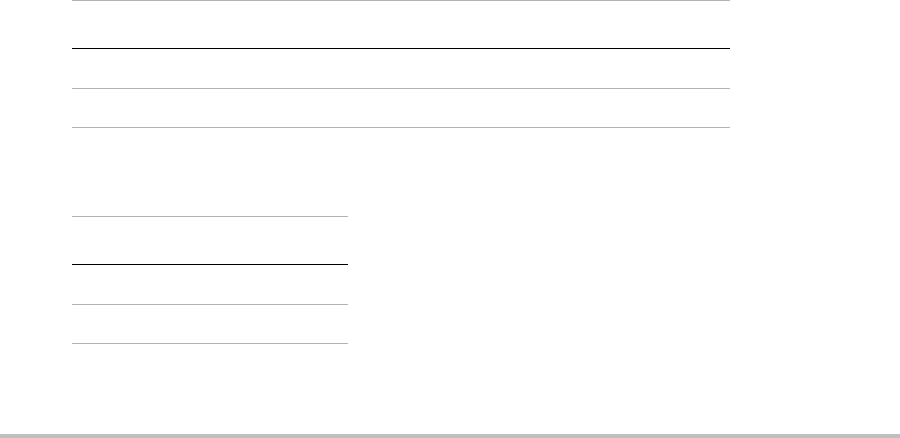Click the black header line of the narrow table
This screenshot has width=900, height=438.
pyautogui.click(x=210, y=265)
